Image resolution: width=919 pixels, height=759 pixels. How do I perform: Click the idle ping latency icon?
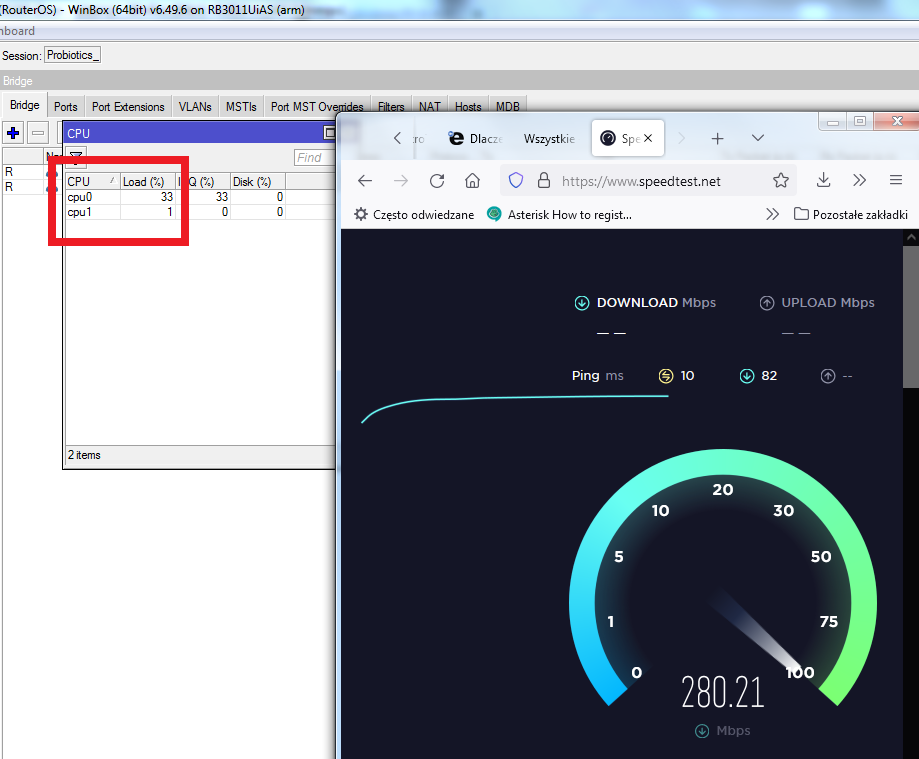pyautogui.click(x=666, y=376)
